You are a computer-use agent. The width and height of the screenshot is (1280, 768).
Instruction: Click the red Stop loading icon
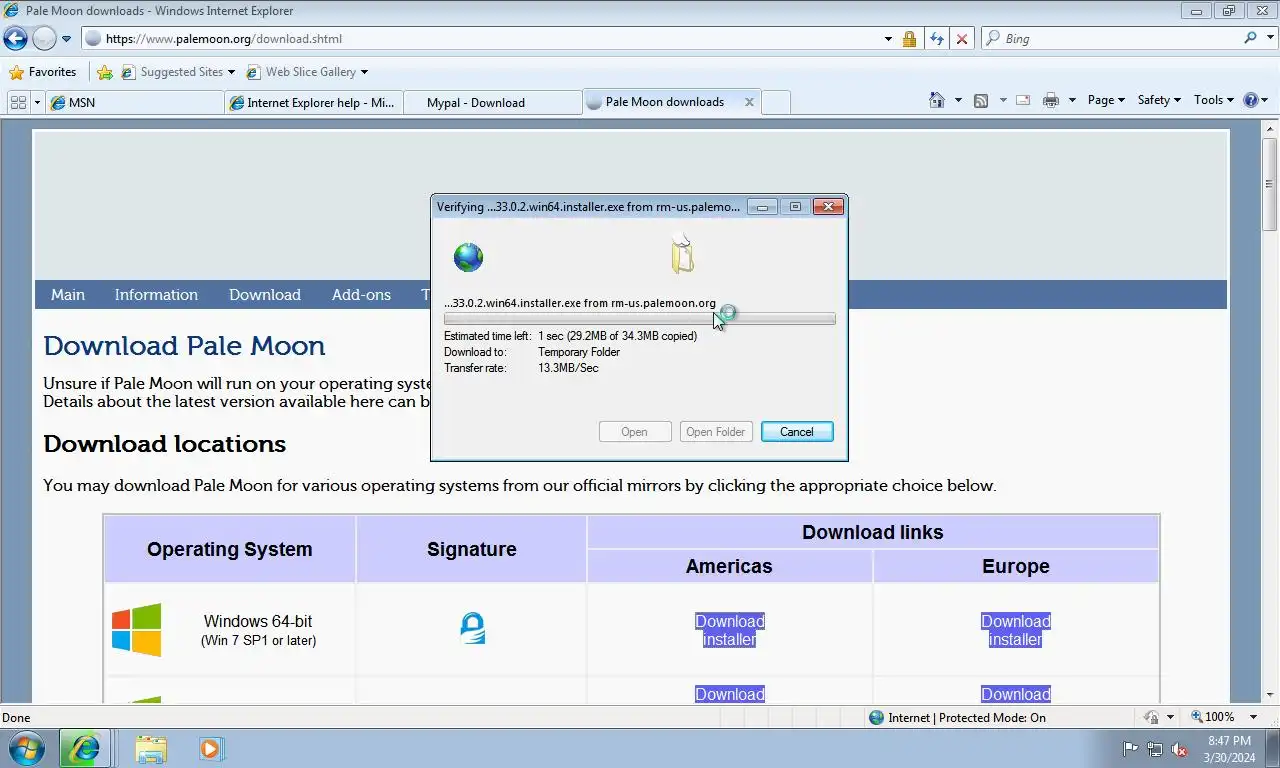point(962,39)
